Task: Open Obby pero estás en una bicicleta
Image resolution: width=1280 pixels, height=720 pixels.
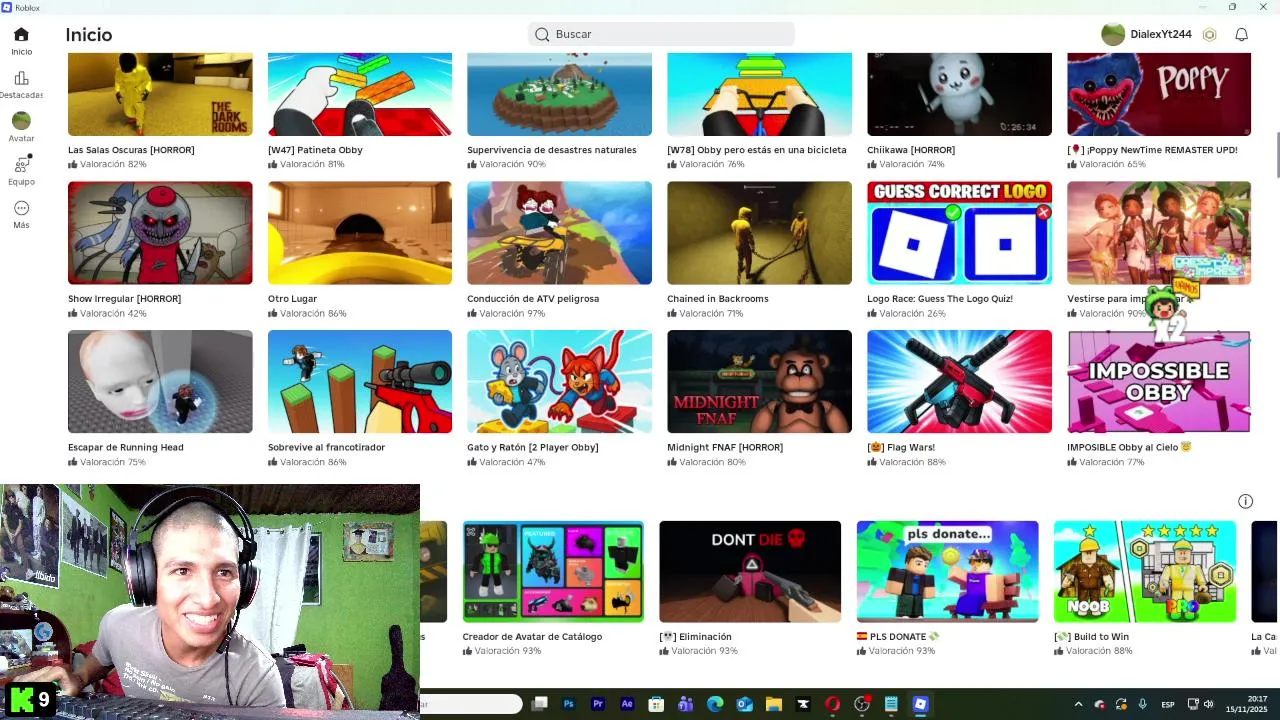Action: pos(759,94)
